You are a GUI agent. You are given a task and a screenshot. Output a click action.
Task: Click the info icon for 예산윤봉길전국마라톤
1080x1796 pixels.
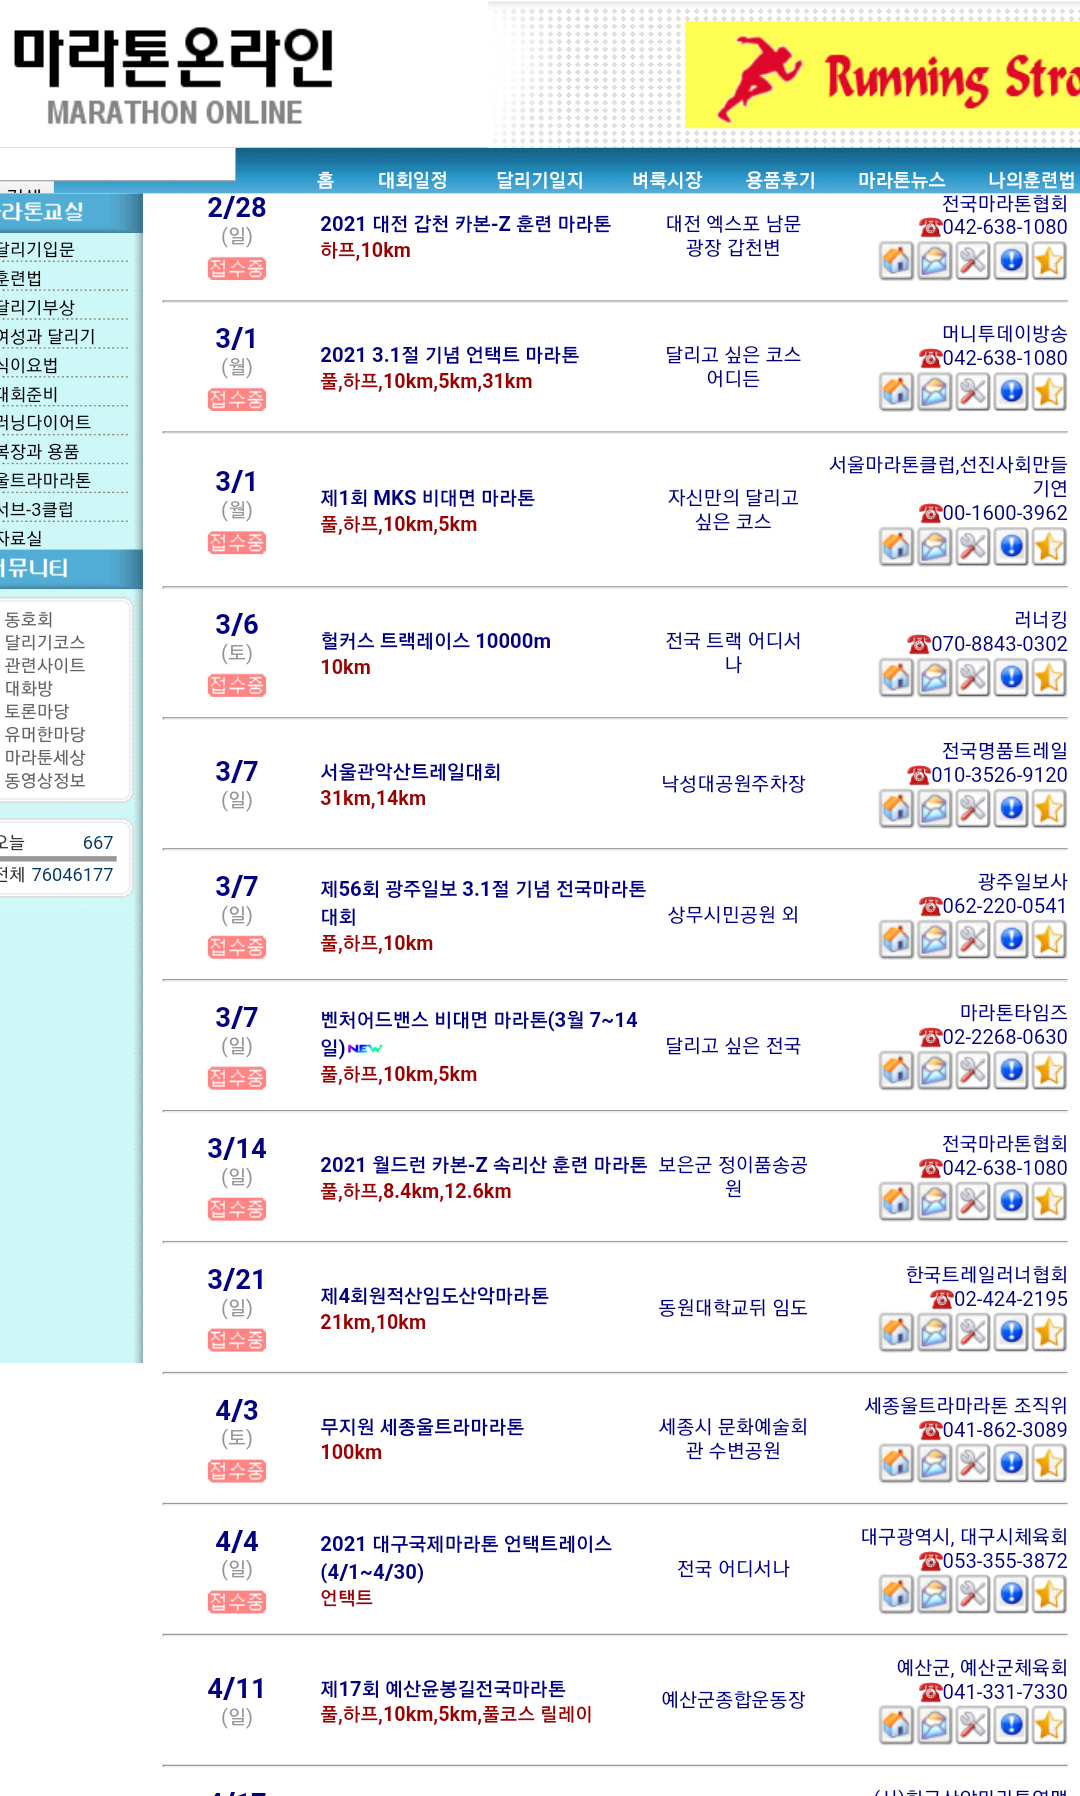(x=1012, y=1725)
